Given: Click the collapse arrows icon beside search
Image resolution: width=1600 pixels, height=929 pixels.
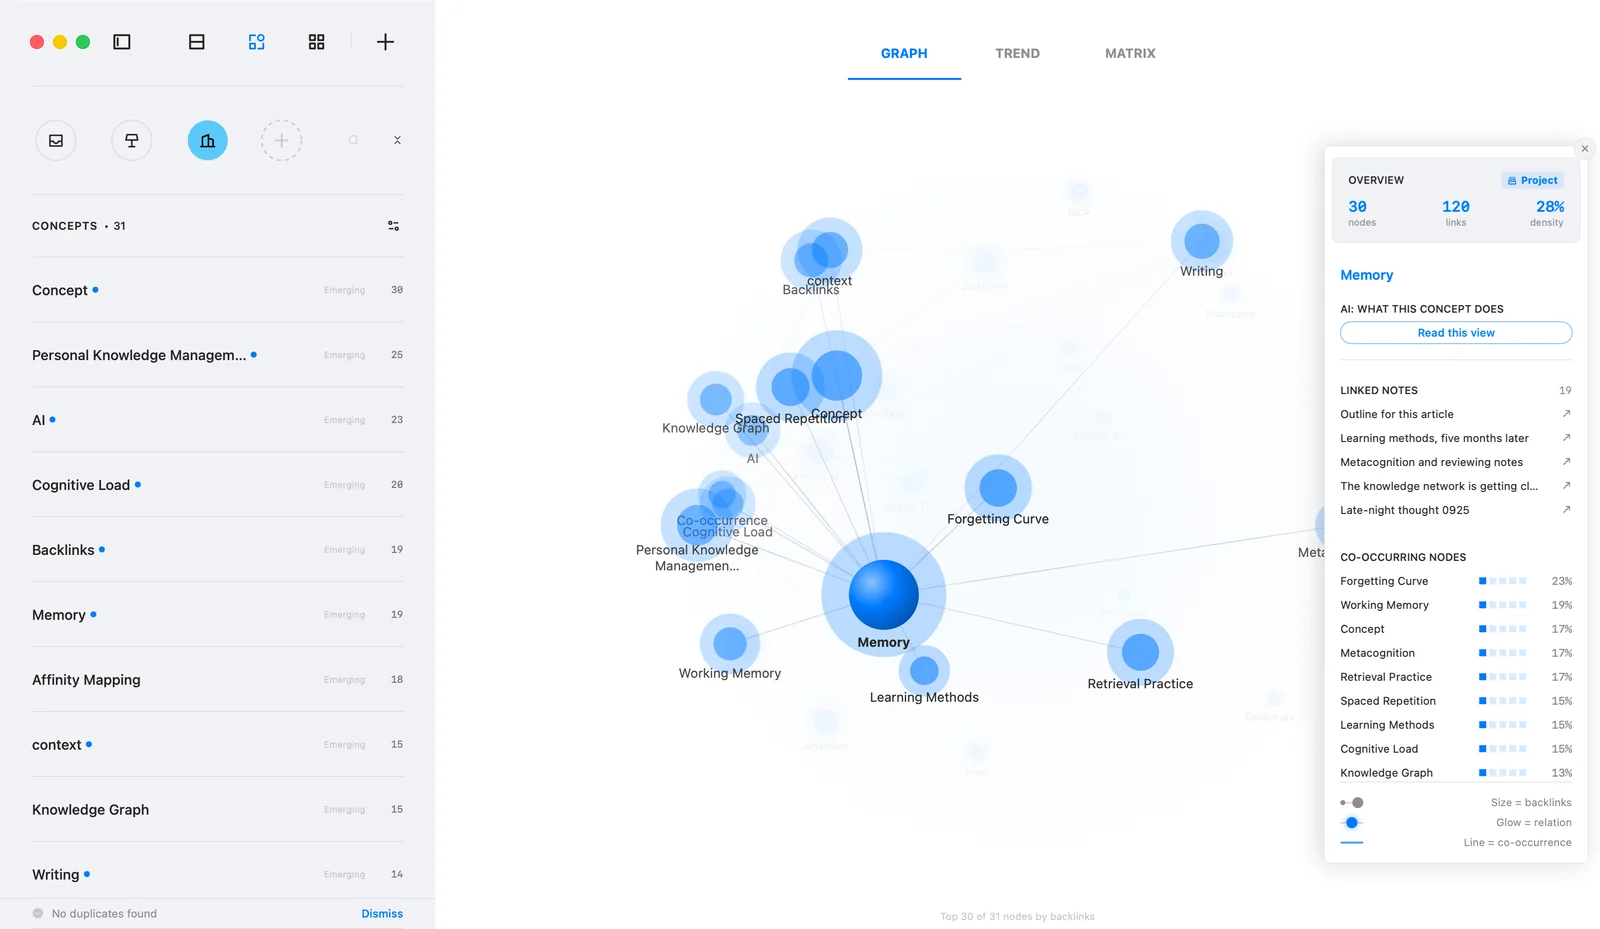Looking at the screenshot, I should point(397,141).
